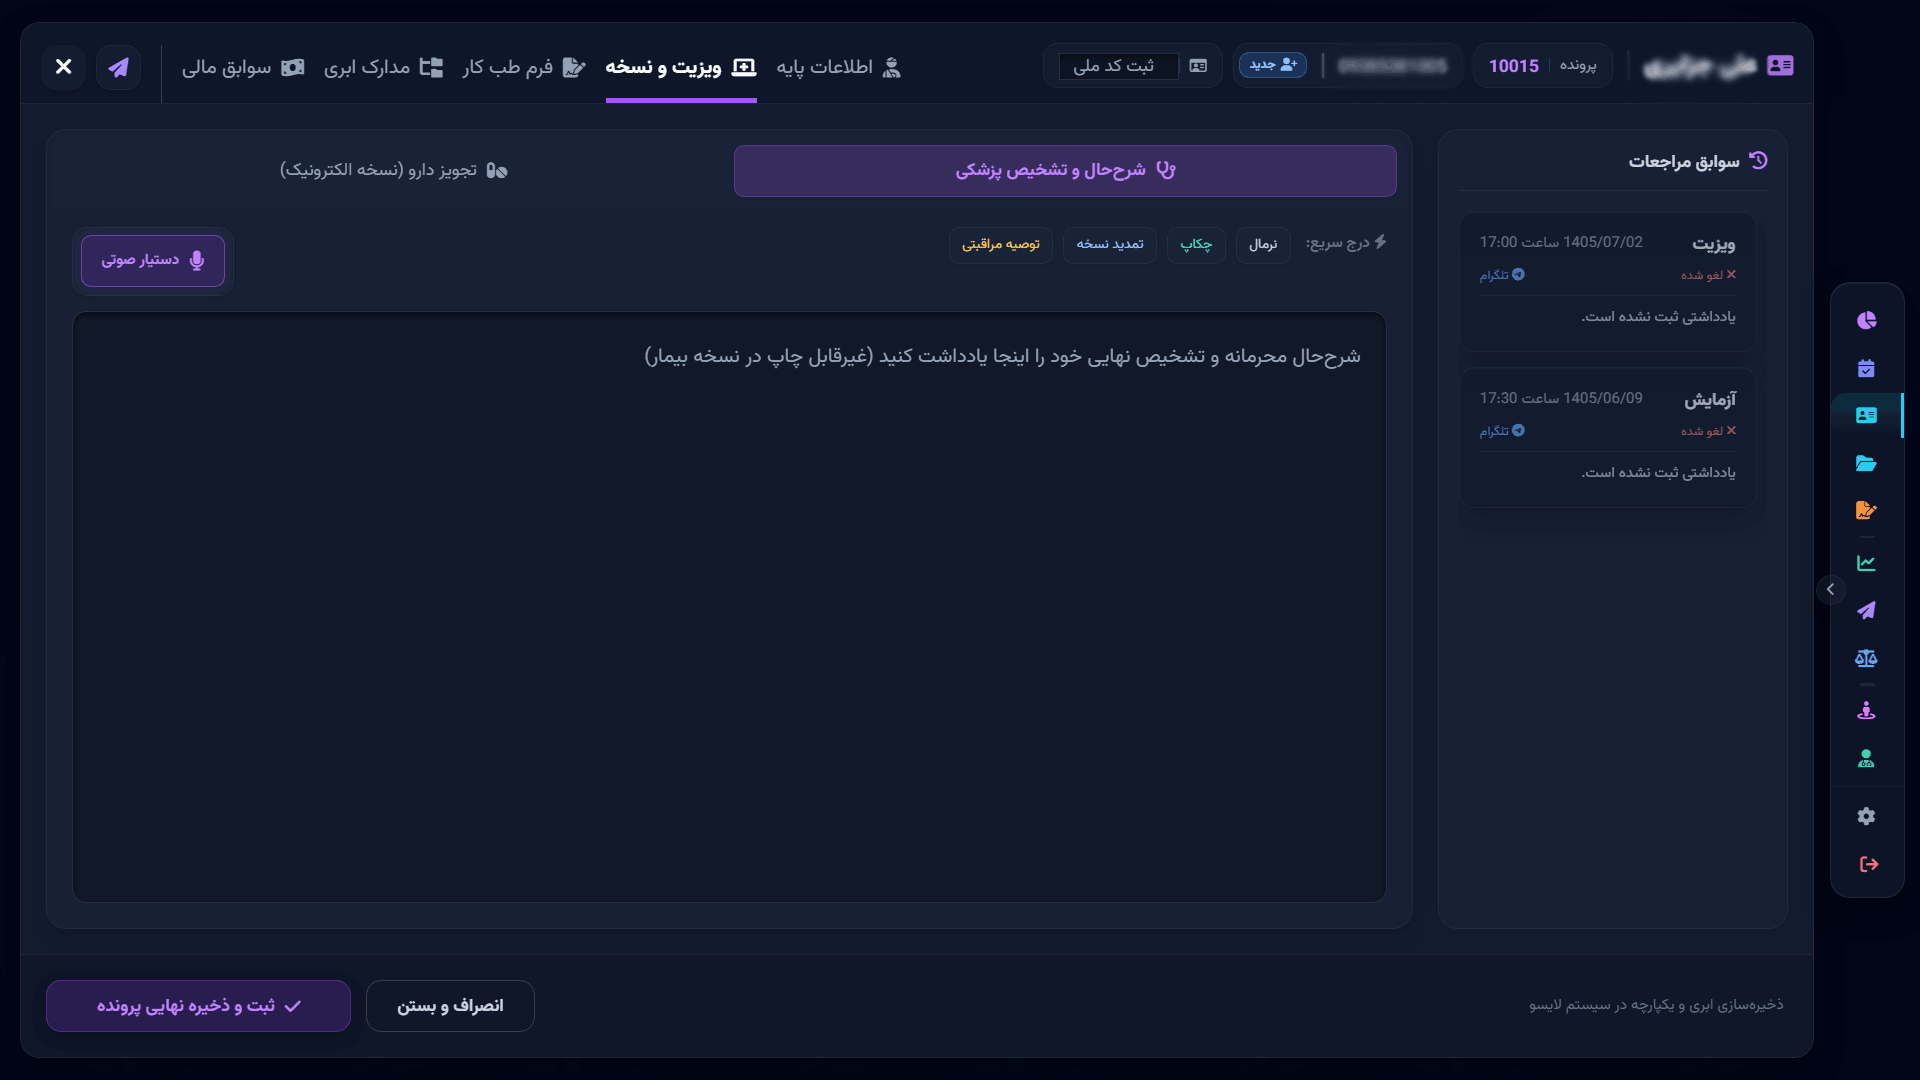The width and height of the screenshot is (1920, 1080).
Task: Open the calendar appointments sidebar icon
Action: pos(1866,368)
